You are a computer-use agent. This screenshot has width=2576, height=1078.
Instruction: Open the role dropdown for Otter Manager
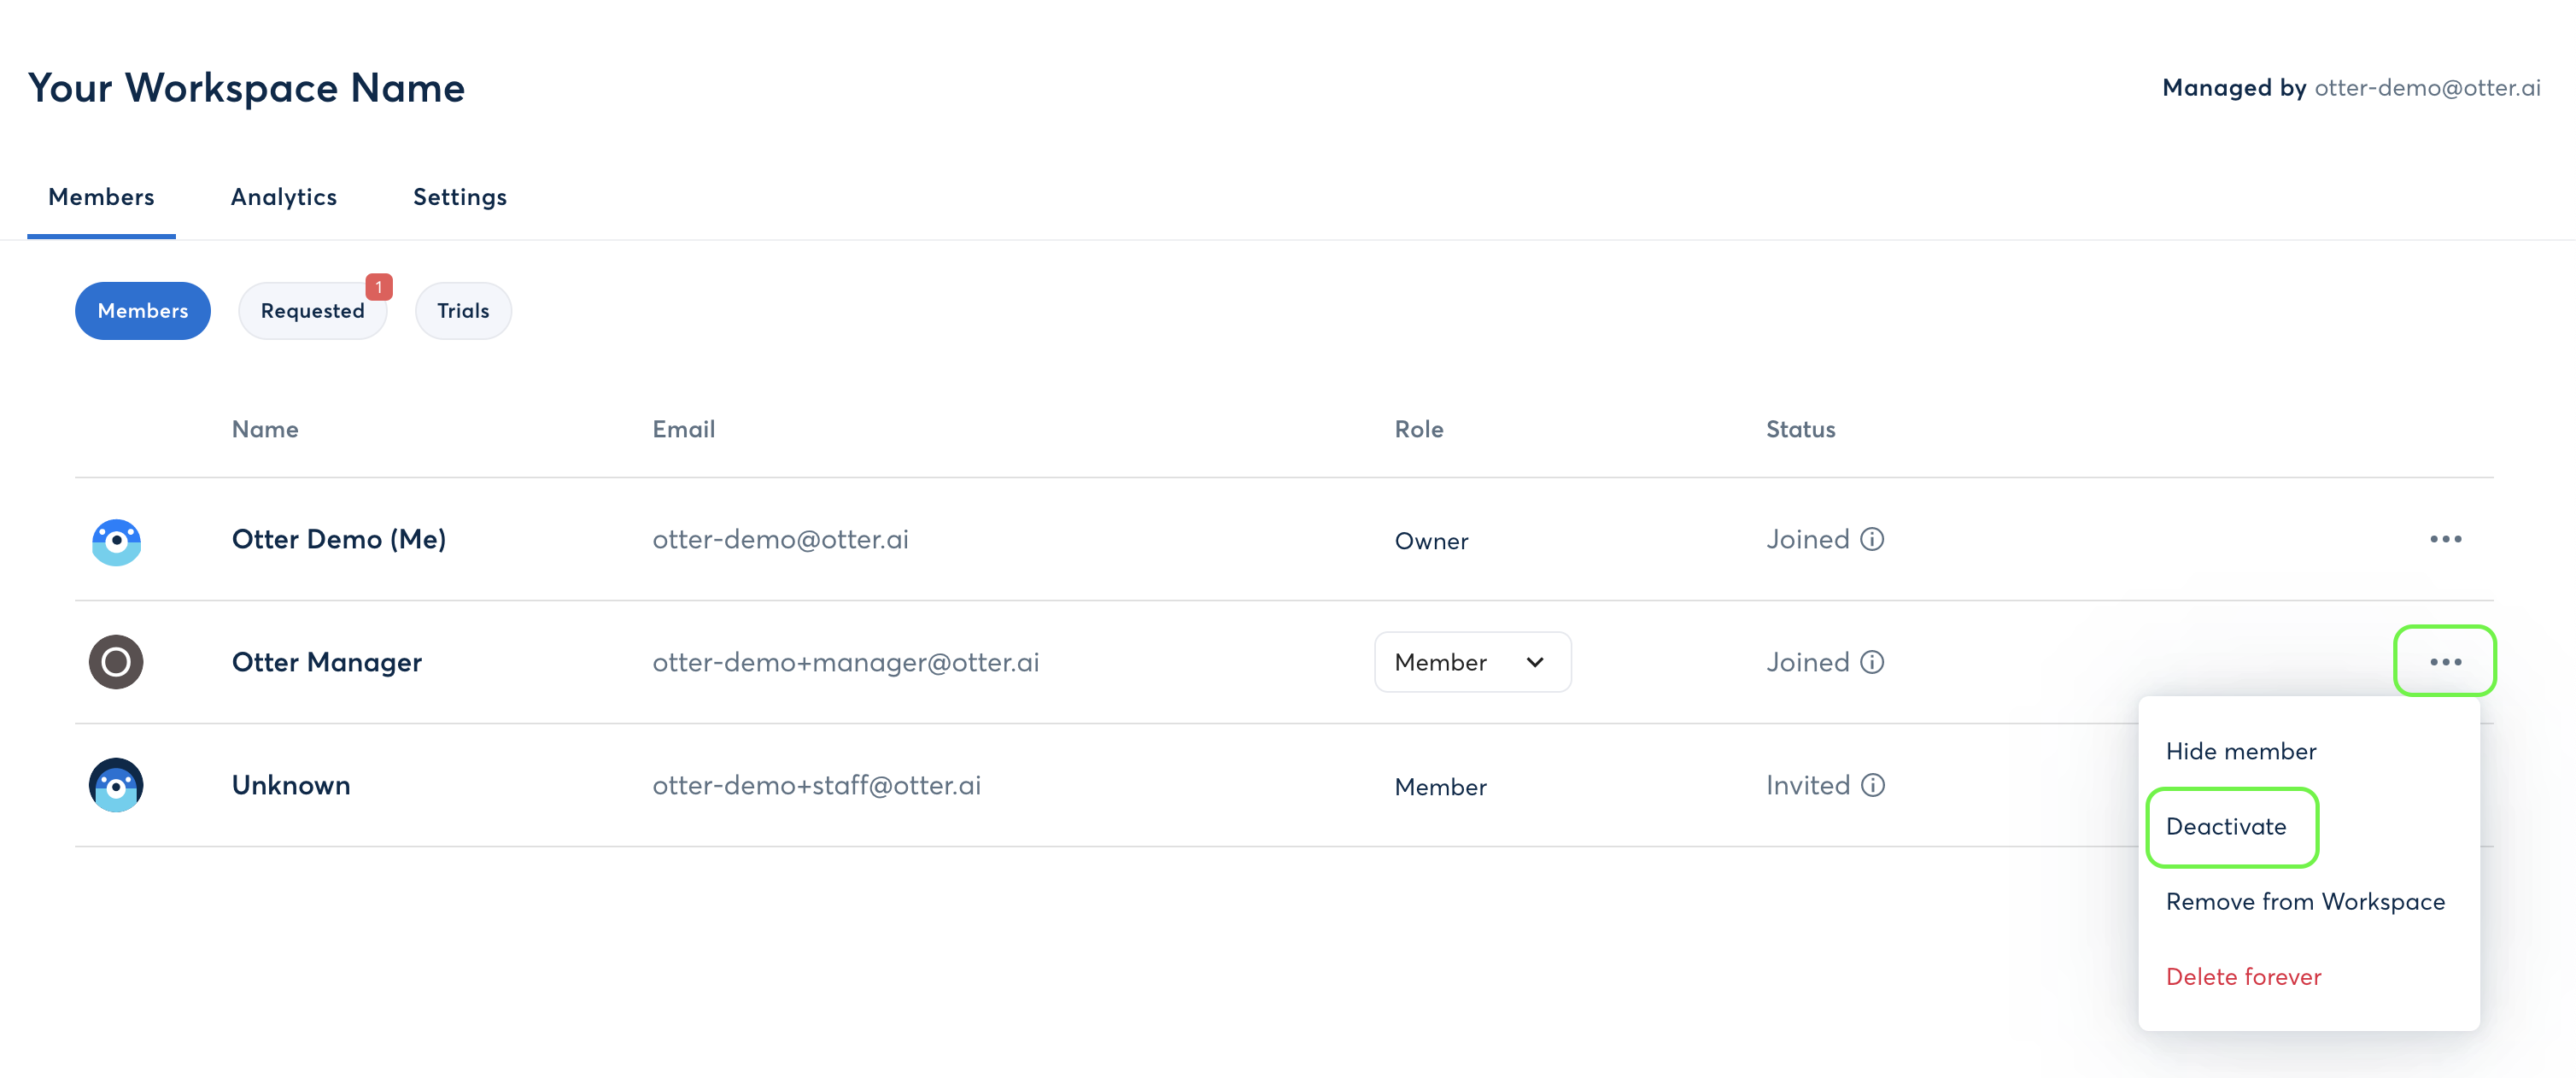(1472, 661)
